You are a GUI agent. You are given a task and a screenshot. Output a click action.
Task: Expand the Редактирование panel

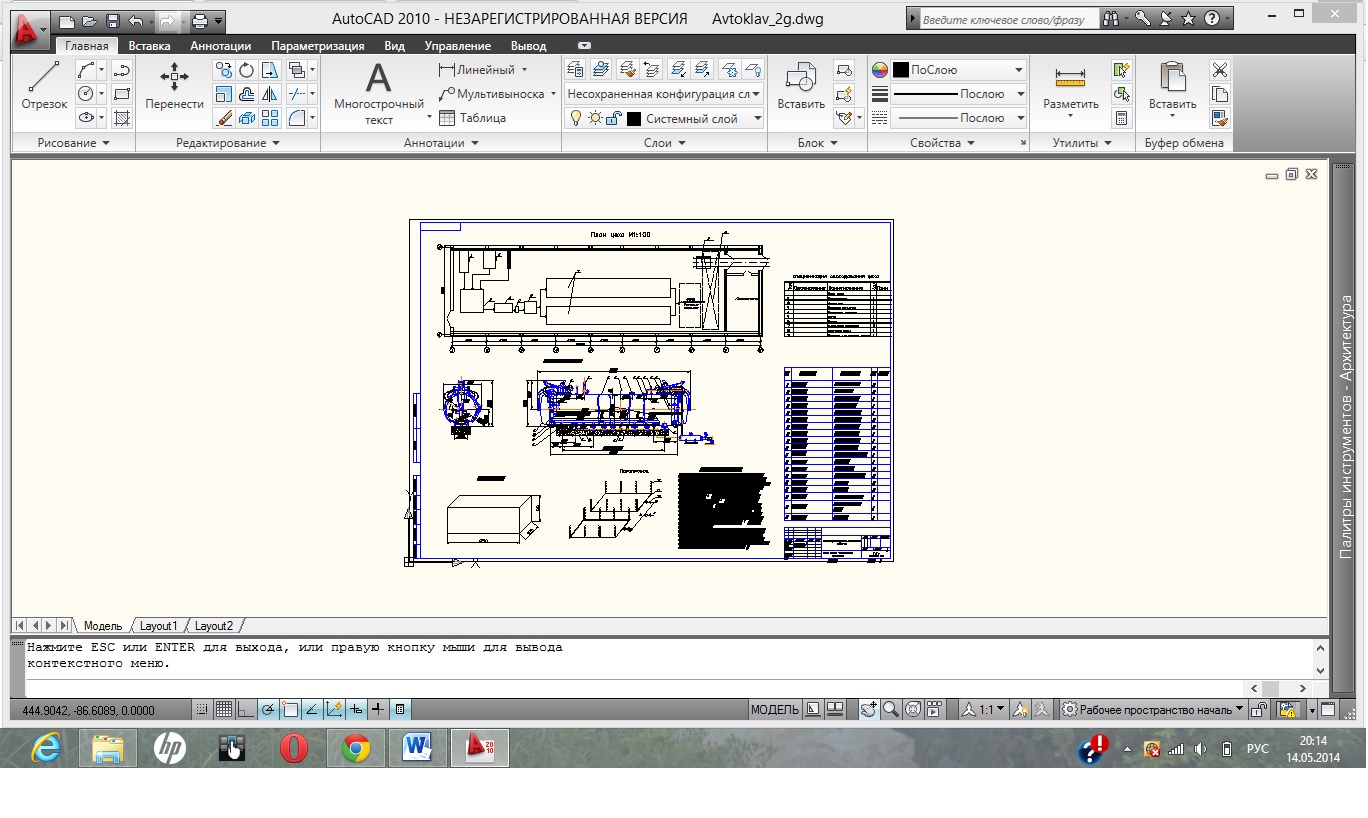point(228,143)
